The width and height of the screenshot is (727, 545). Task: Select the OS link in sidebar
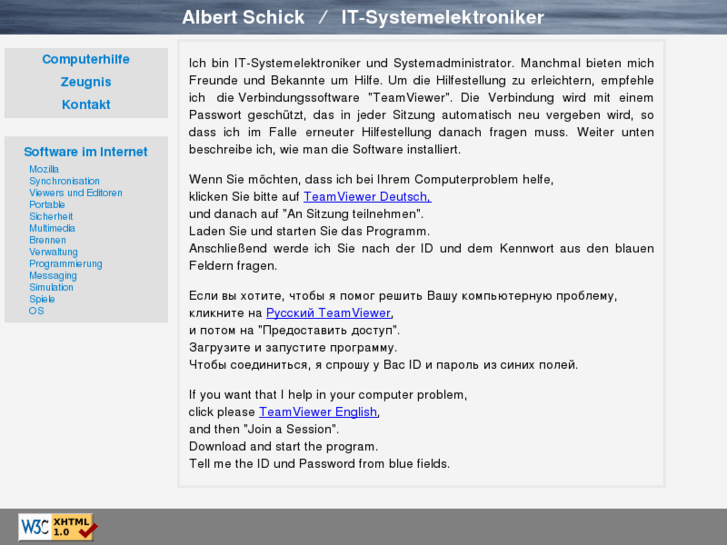37,311
